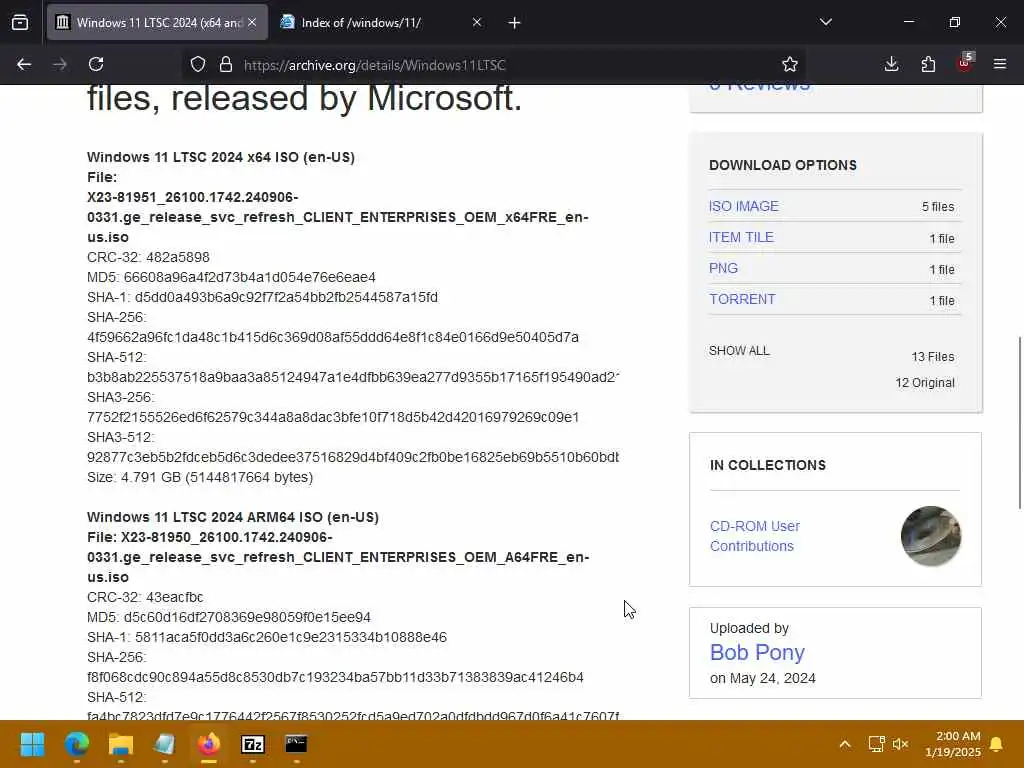The height and width of the screenshot is (768, 1024).
Task: Open uploader Bob Pony profile
Action: (x=757, y=652)
